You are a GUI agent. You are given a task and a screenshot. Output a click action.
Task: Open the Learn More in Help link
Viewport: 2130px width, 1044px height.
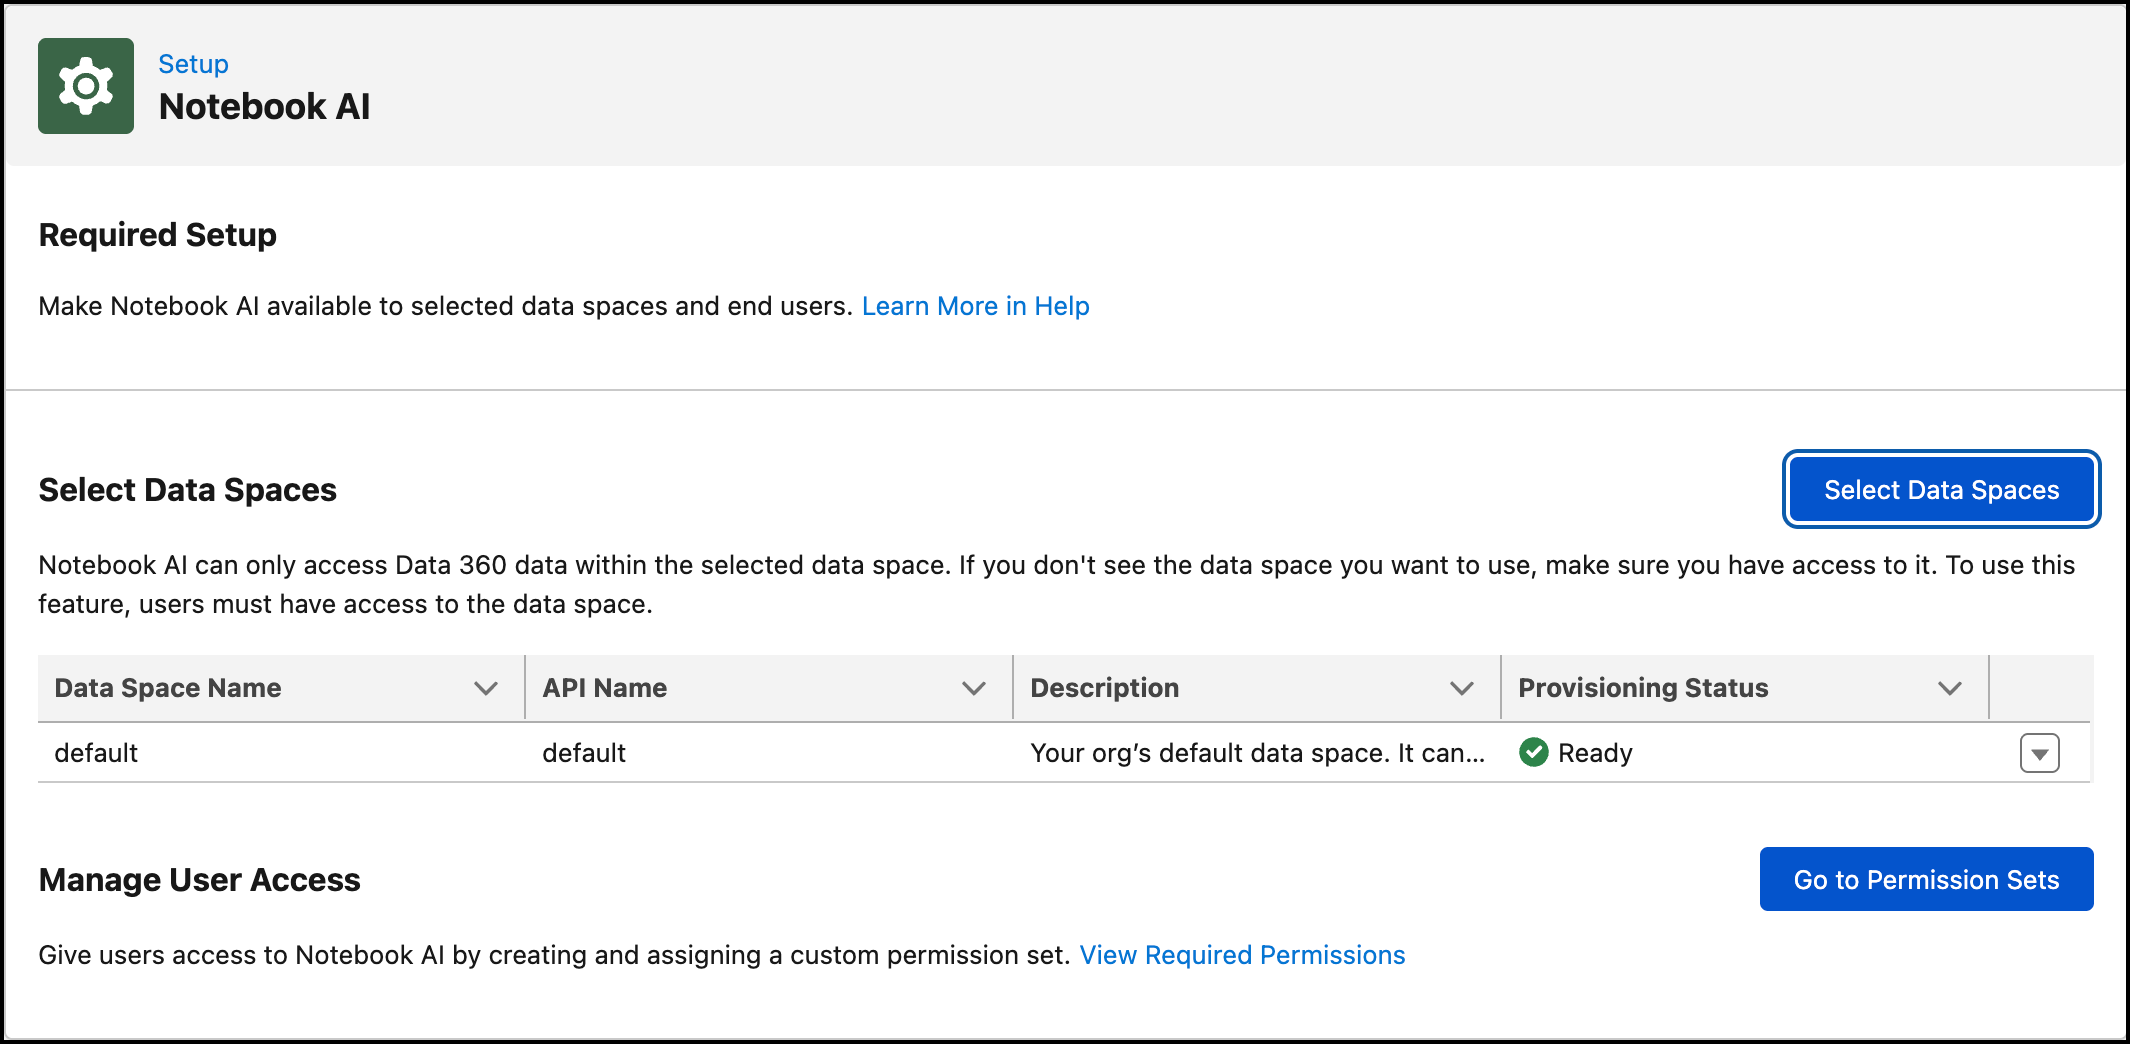(x=975, y=306)
